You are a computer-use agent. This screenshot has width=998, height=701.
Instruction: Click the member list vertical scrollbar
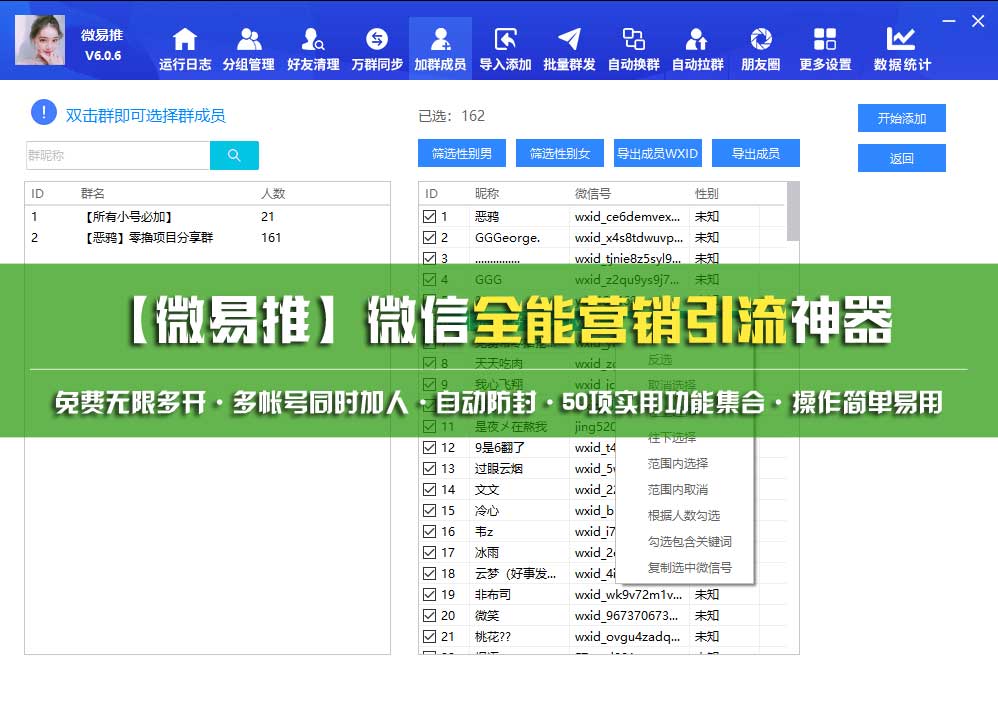coord(793,212)
